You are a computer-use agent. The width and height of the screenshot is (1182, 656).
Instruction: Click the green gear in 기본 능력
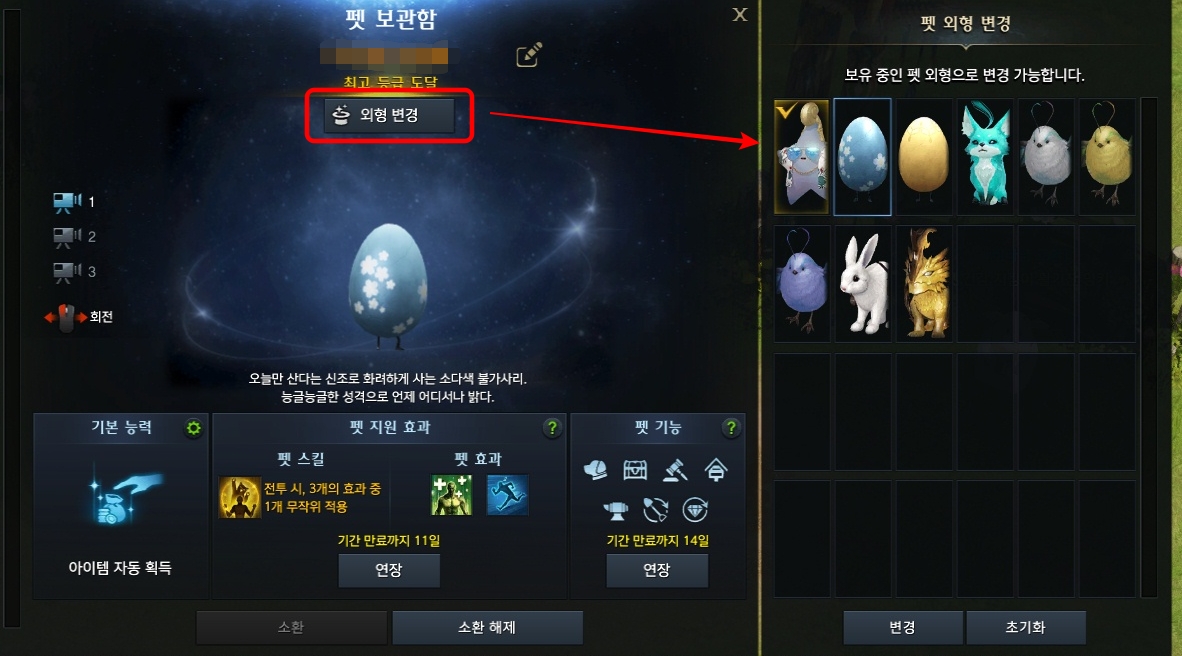coord(194,428)
